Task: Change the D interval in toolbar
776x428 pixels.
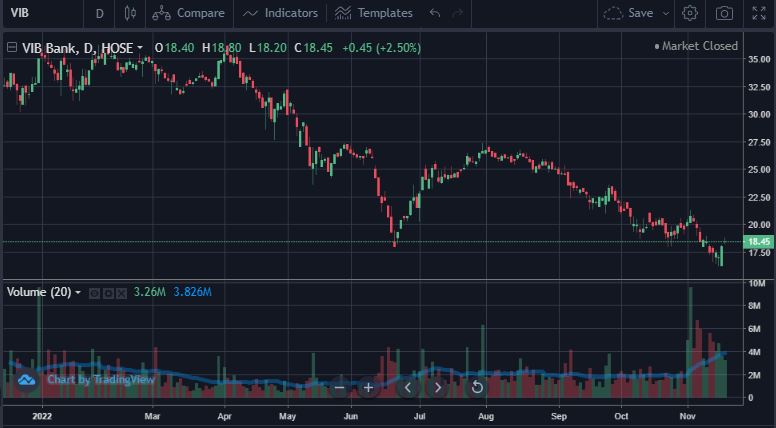Action: point(99,13)
